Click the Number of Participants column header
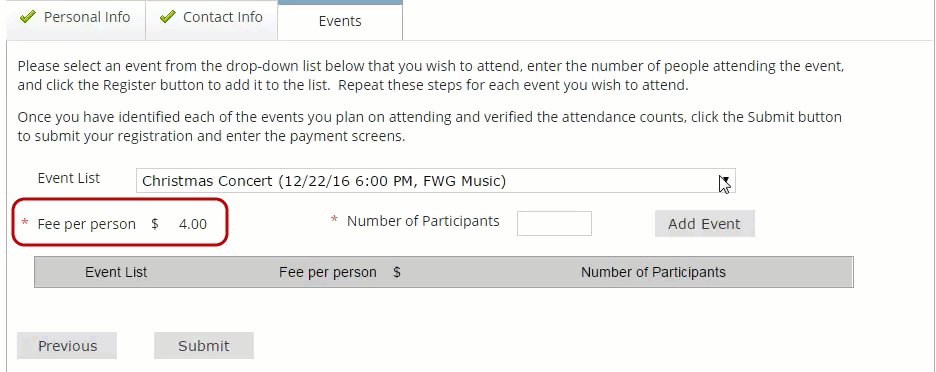Image resolution: width=936 pixels, height=372 pixels. coord(653,273)
